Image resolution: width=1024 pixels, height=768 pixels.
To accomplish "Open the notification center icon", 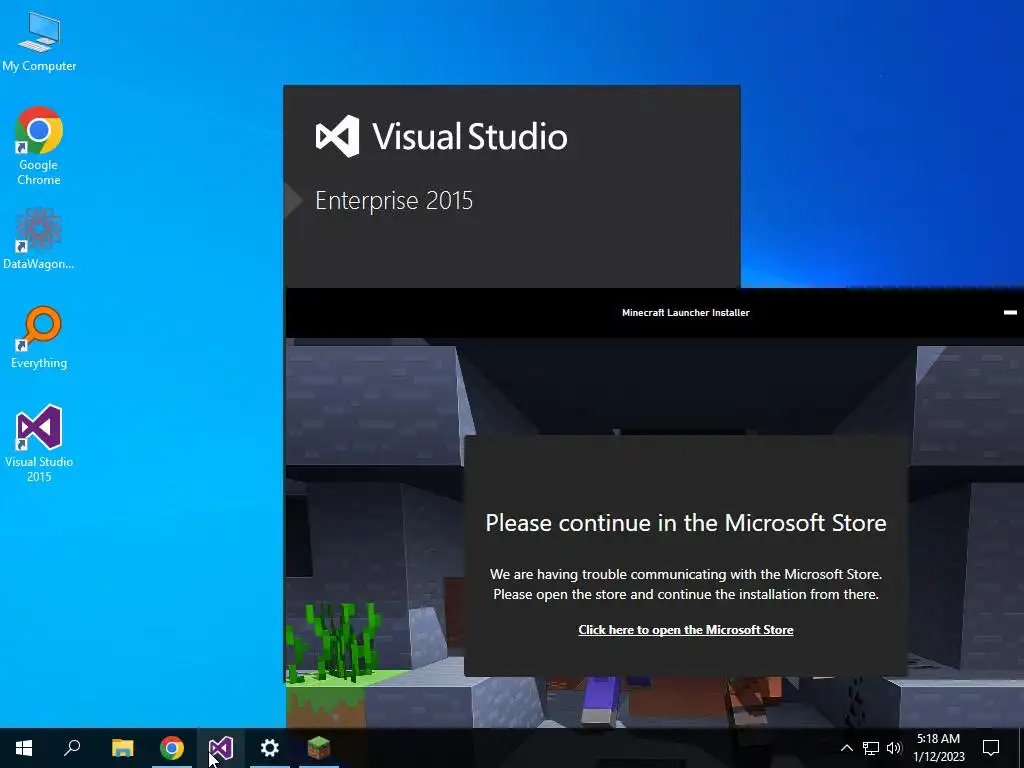I will 991,748.
